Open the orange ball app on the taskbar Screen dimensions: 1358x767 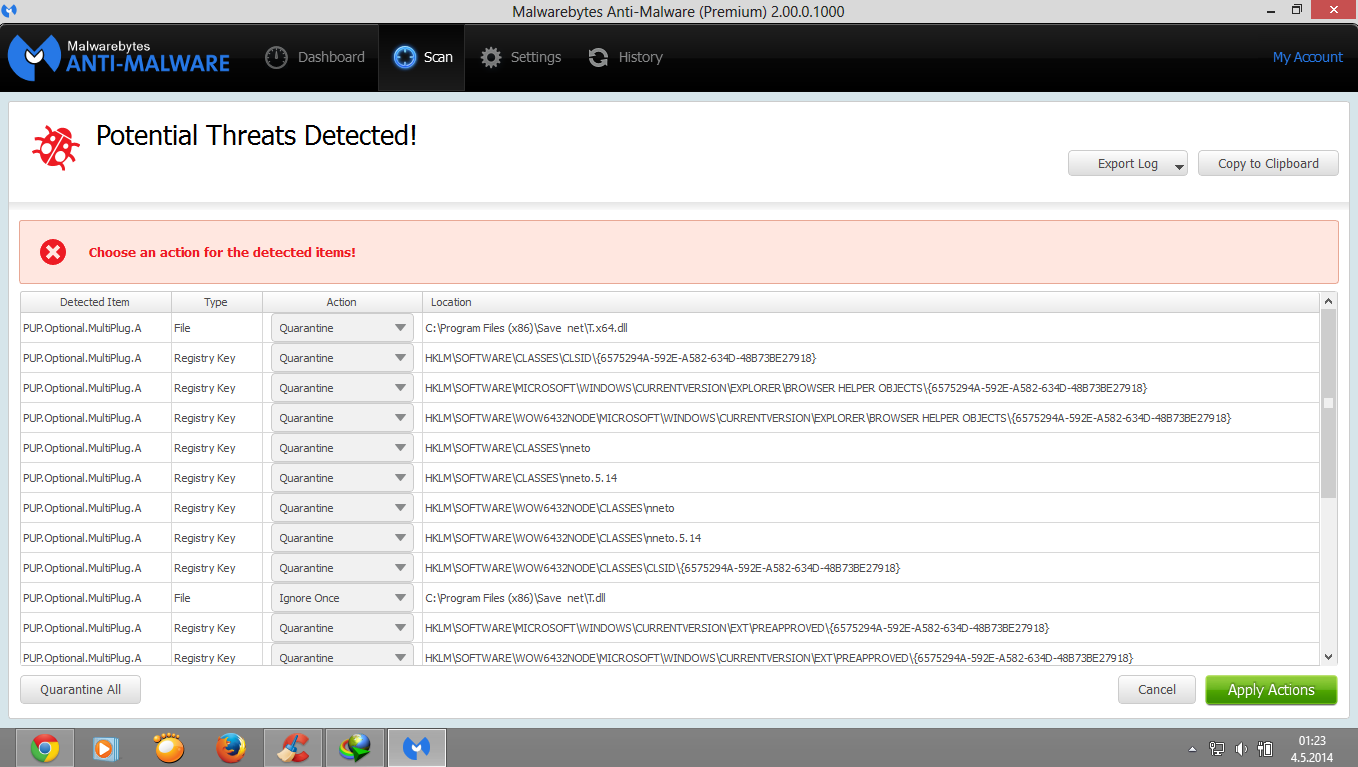(x=169, y=748)
